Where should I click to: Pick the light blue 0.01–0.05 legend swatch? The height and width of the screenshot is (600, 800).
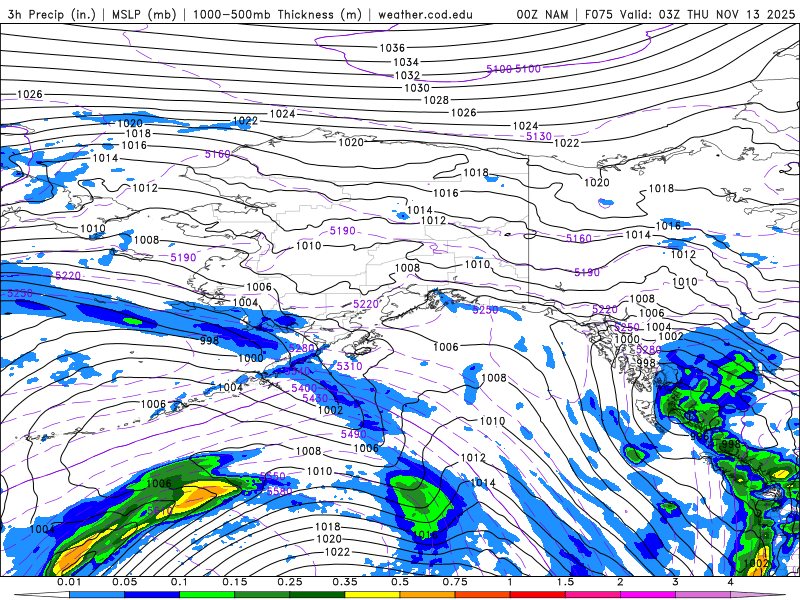tap(96, 595)
